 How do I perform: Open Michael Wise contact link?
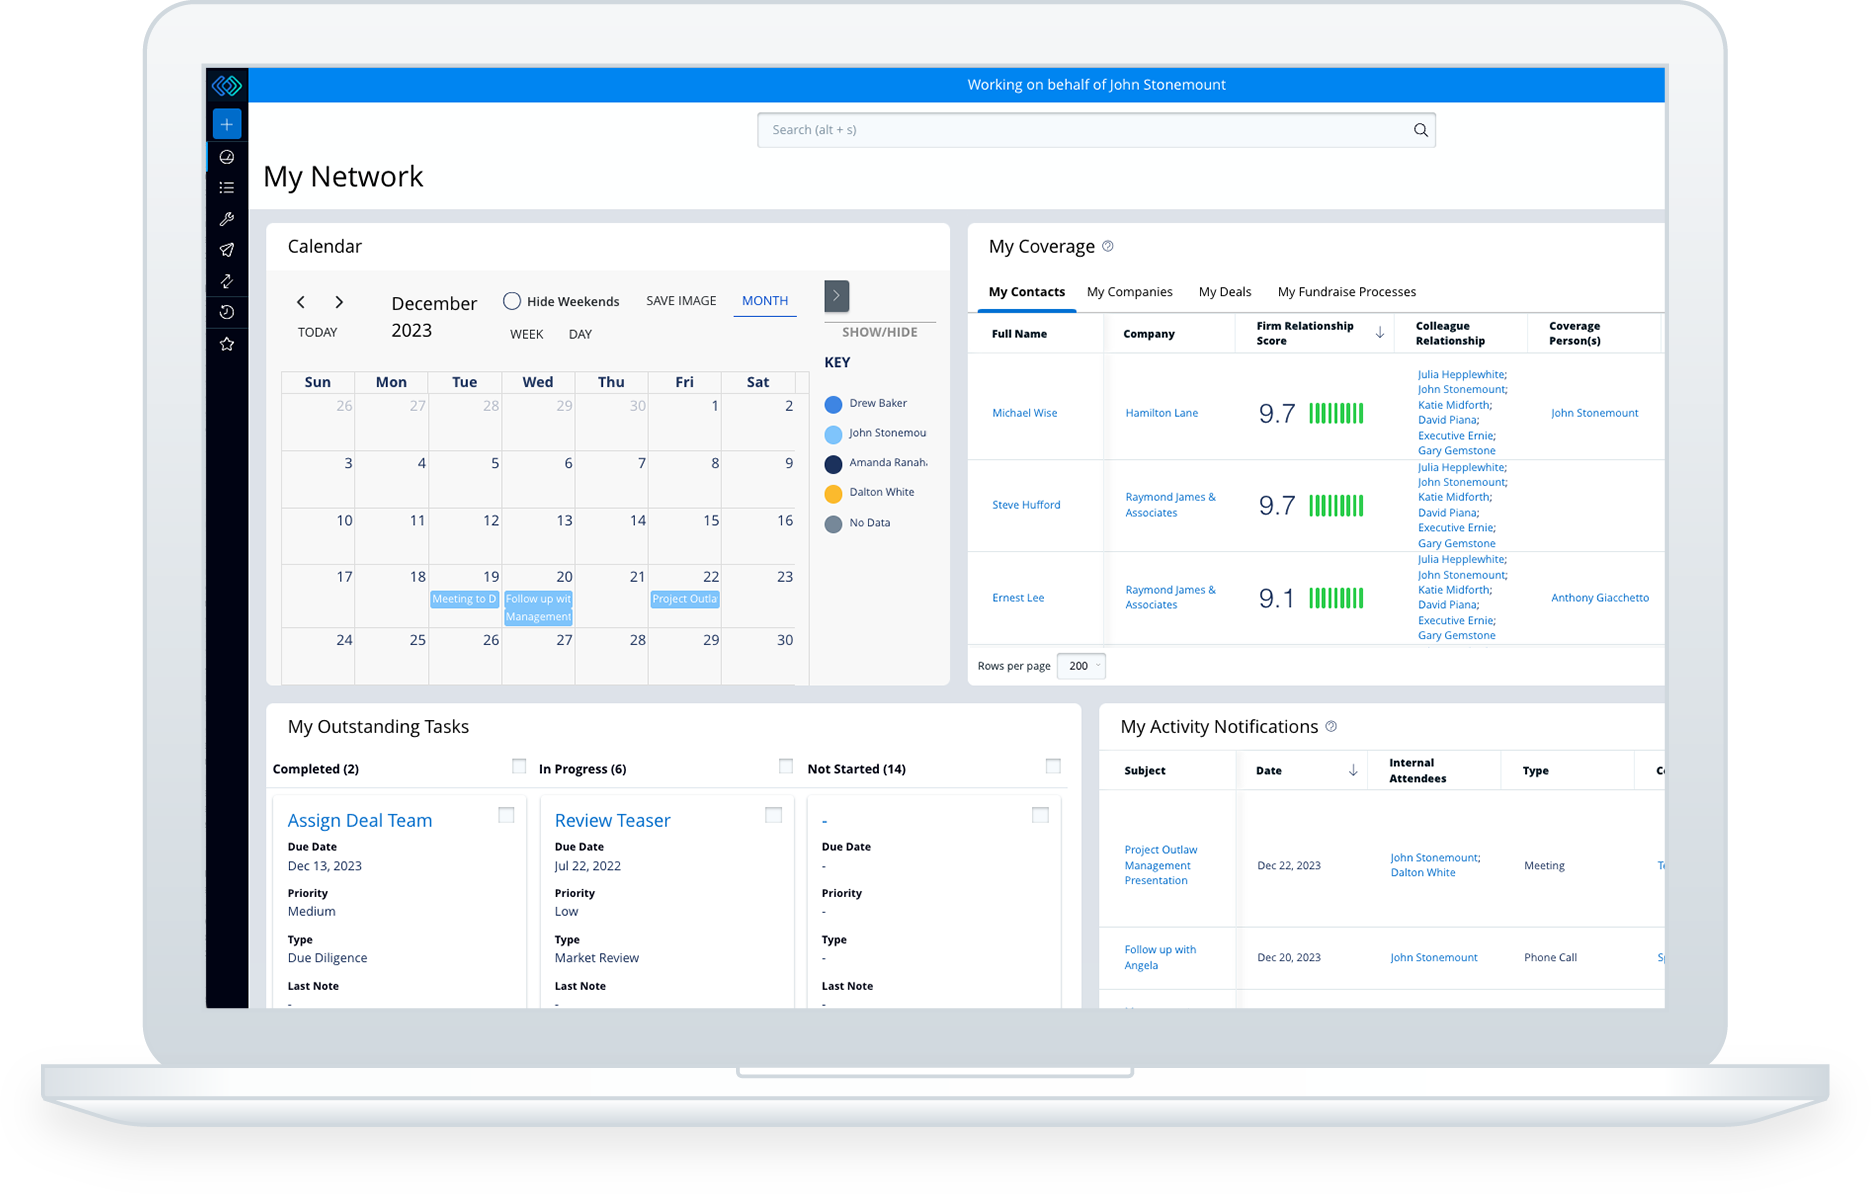(1024, 413)
